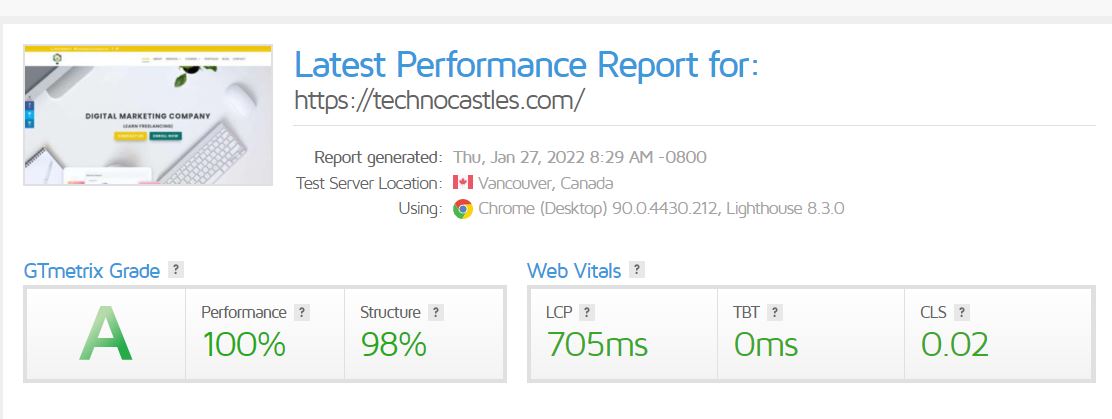This screenshot has width=1112, height=419.
Task: Click the 100% Performance score
Action: click(x=244, y=344)
